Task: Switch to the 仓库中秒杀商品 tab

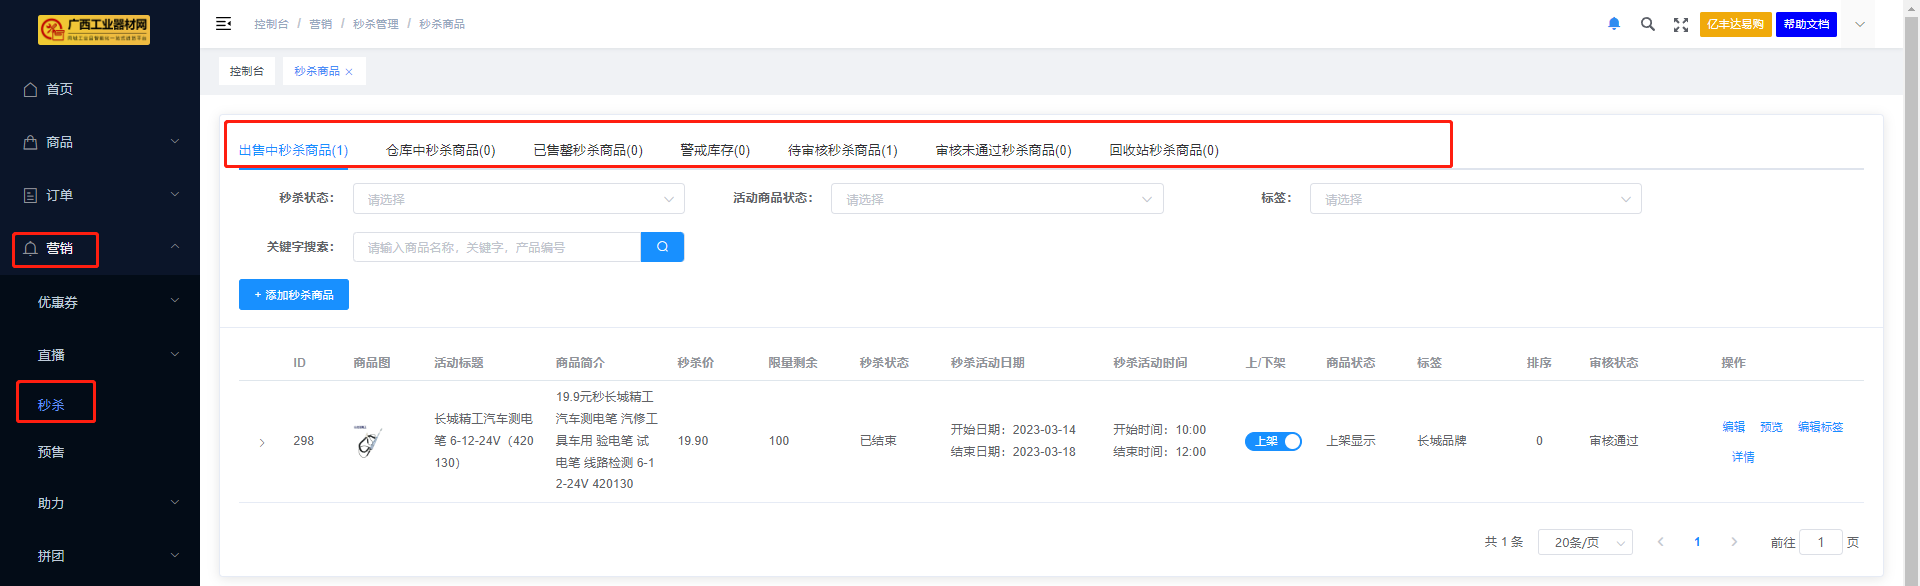Action: click(440, 150)
